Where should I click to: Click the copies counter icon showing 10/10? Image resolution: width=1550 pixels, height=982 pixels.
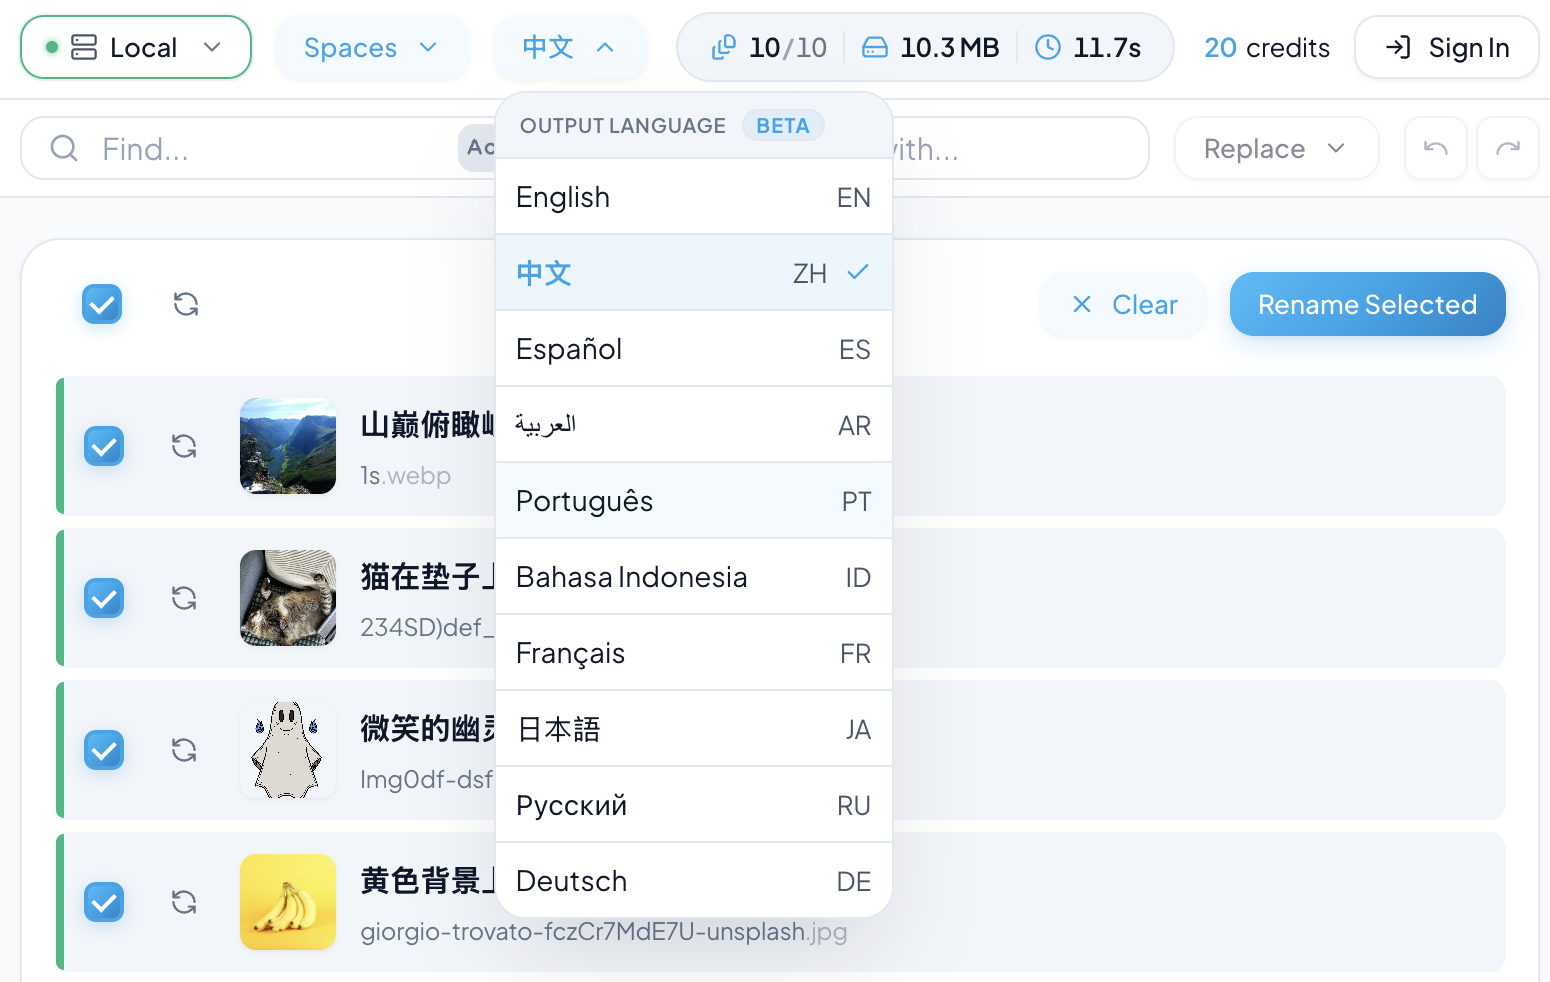click(723, 47)
